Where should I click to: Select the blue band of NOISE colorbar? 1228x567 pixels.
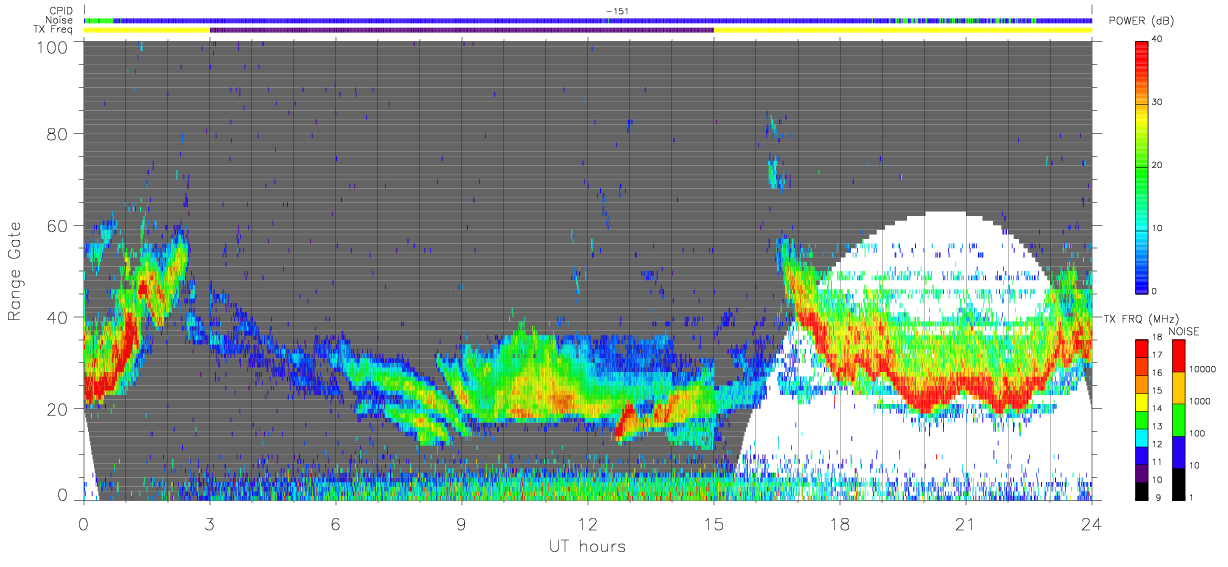(x=1179, y=451)
